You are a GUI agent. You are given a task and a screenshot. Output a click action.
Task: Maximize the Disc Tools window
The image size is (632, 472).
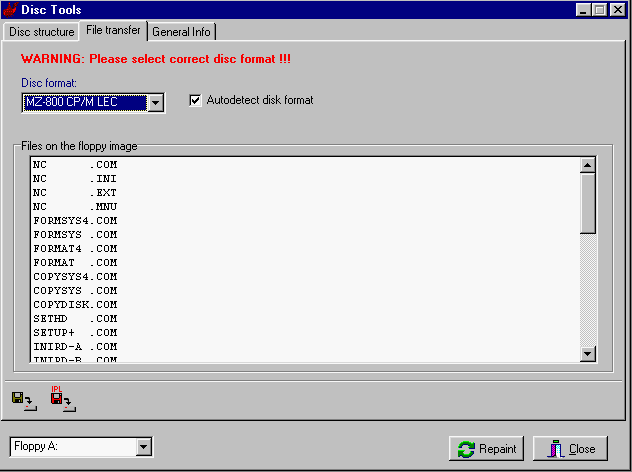[600, 10]
